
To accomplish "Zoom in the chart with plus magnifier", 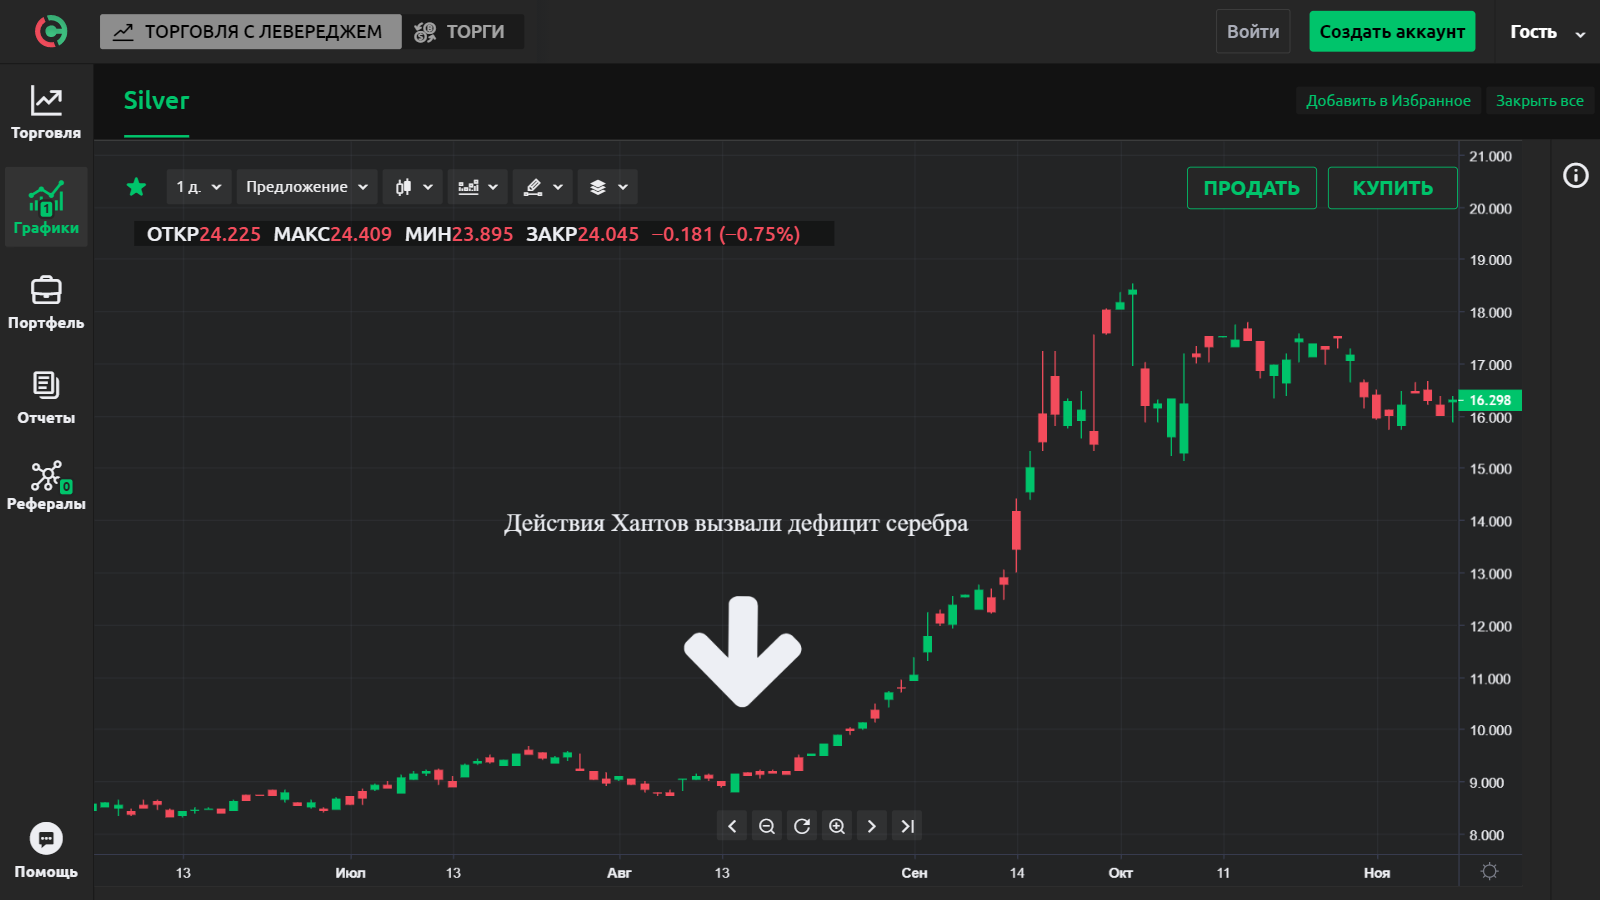I will 837,826.
